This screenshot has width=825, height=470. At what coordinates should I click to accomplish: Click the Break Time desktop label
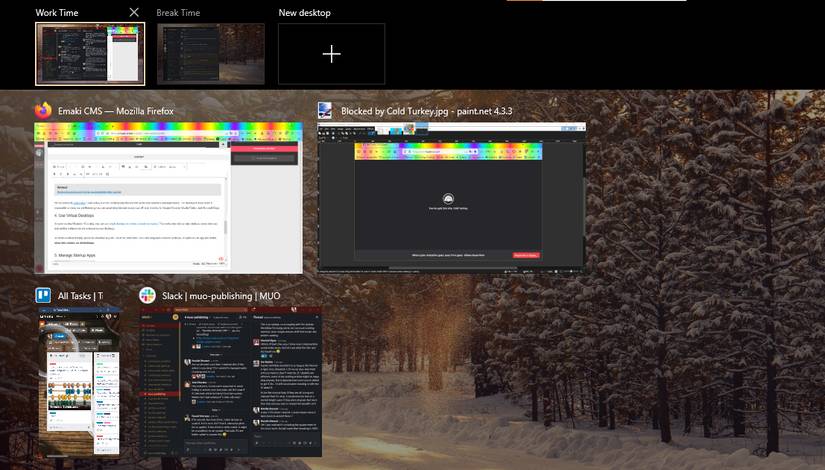click(x=178, y=13)
